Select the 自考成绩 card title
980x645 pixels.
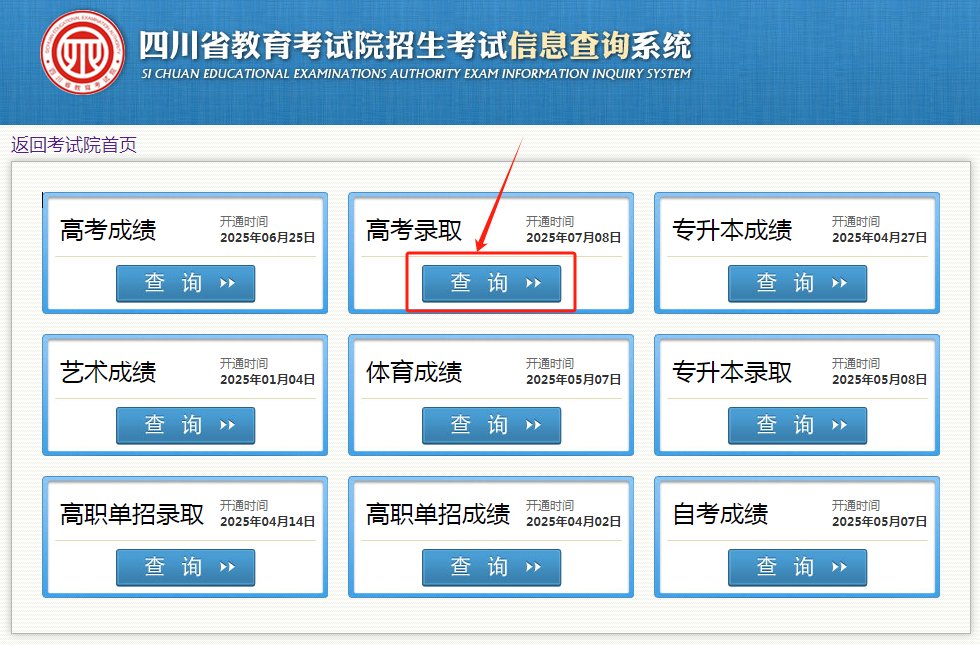[720, 514]
